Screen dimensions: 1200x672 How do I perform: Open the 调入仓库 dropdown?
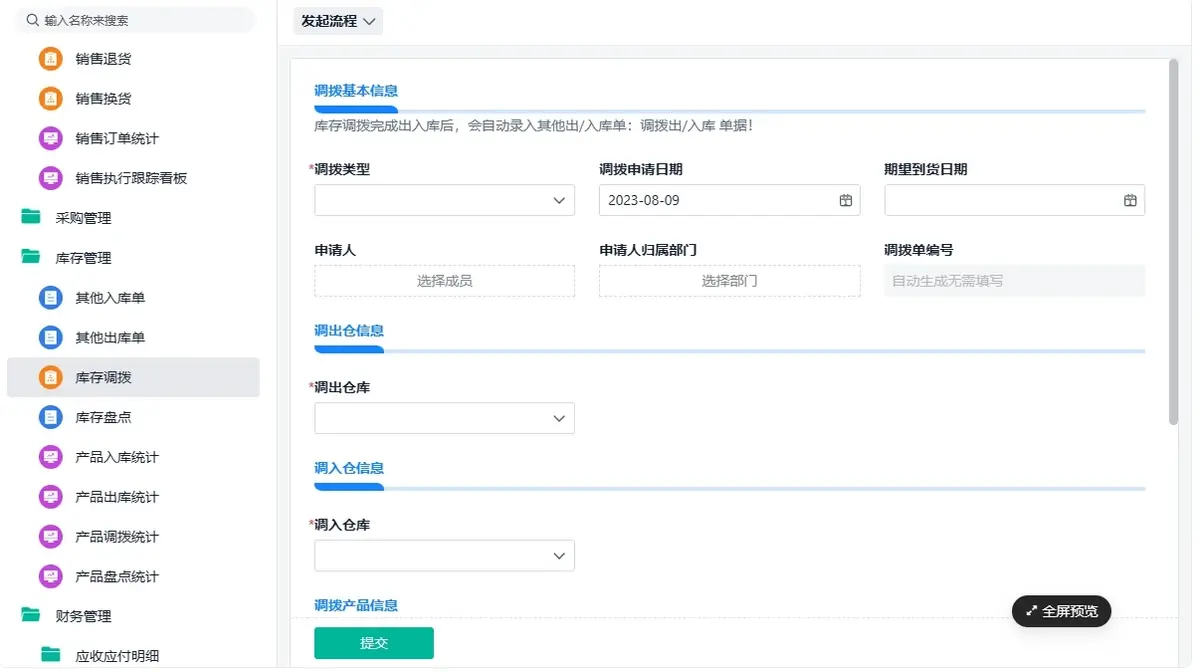coord(444,556)
